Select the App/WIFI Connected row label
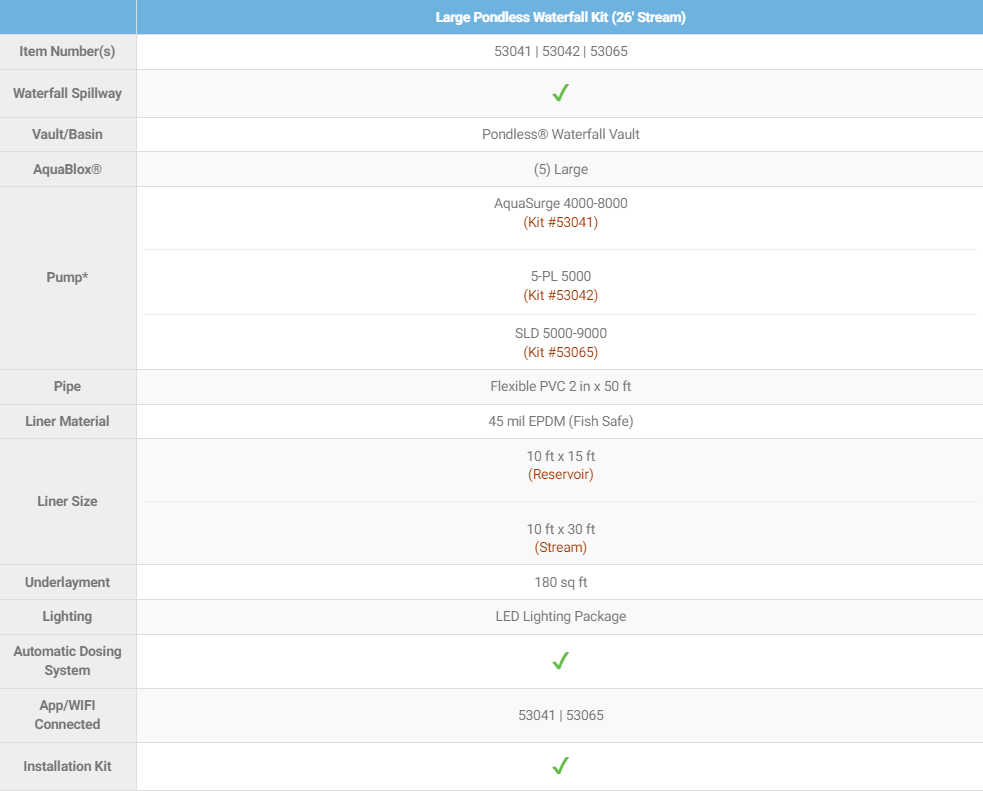Image resolution: width=983 pixels, height=791 pixels. click(68, 714)
